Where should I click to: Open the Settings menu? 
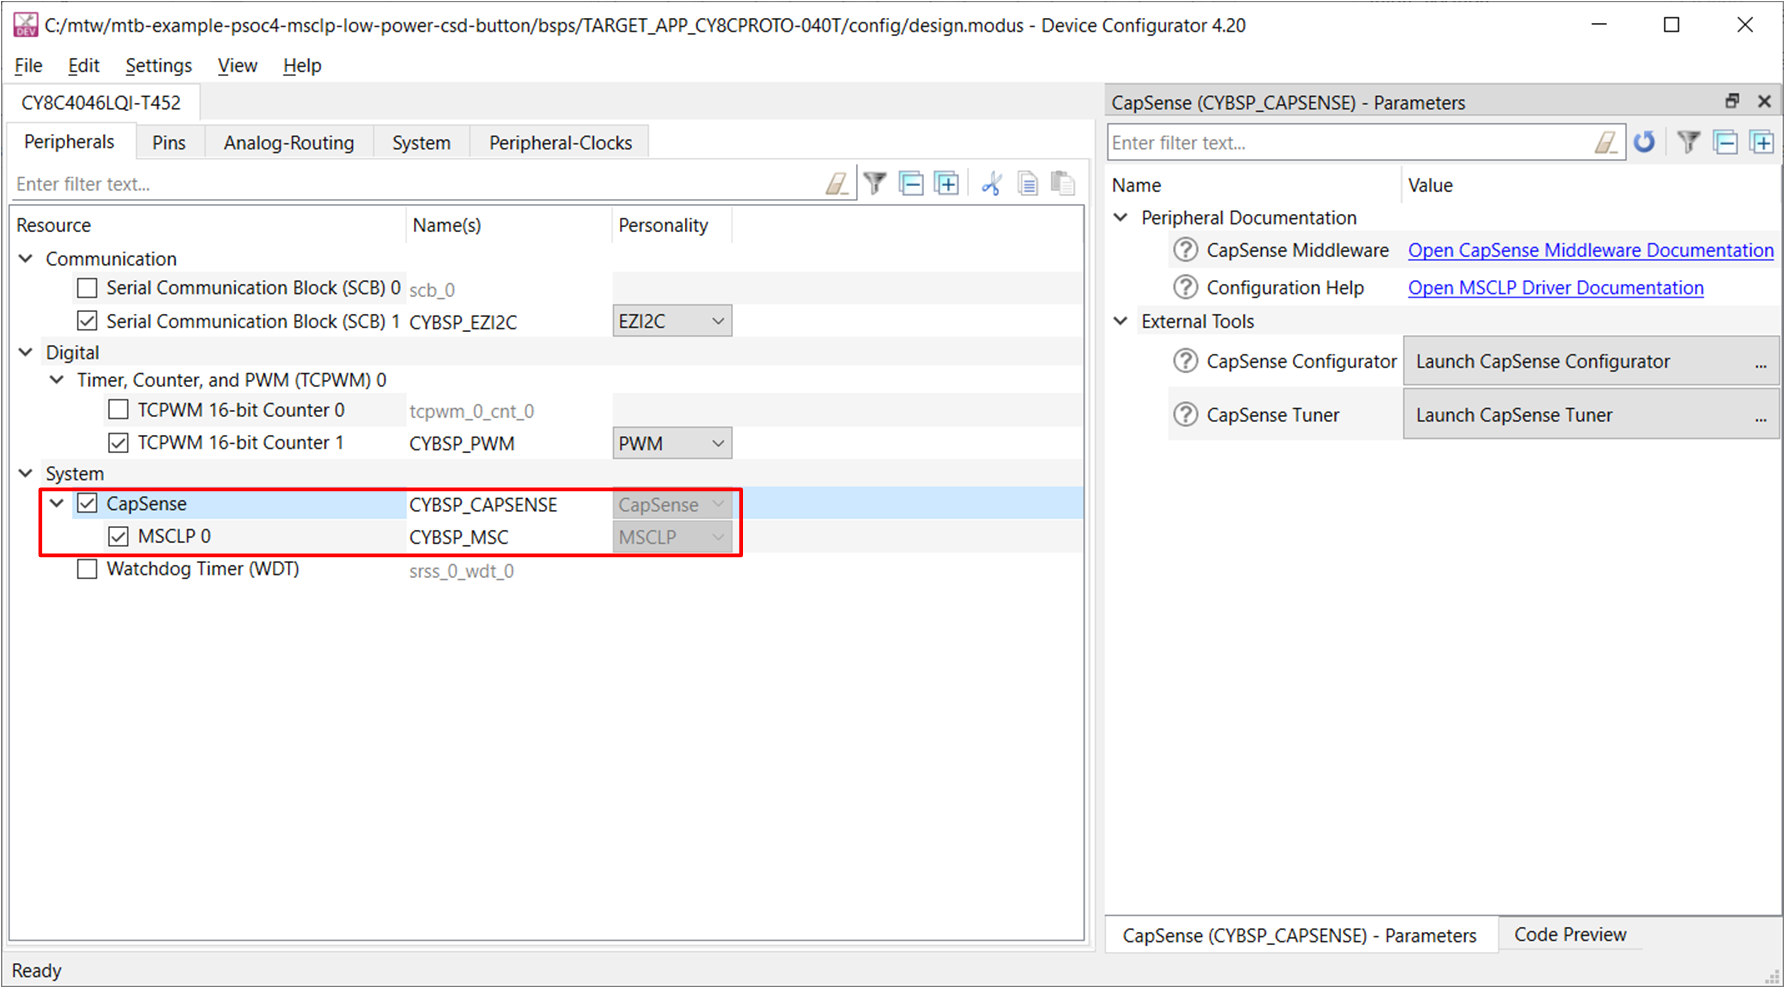coord(158,66)
